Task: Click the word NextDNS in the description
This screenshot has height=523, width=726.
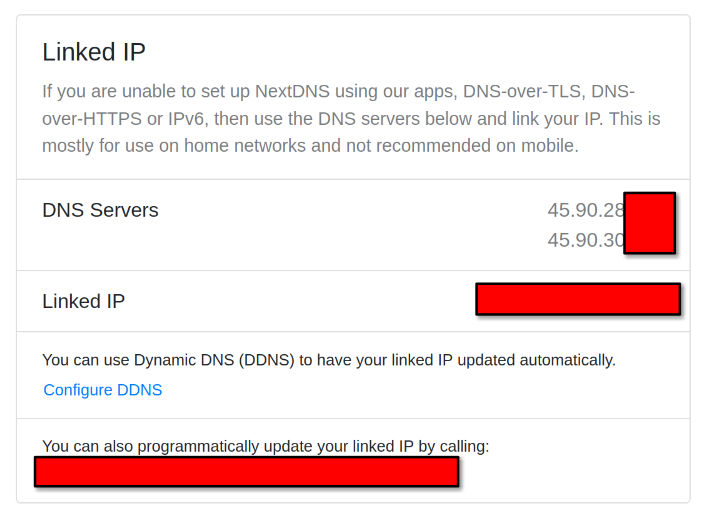Action: pyautogui.click(x=292, y=91)
